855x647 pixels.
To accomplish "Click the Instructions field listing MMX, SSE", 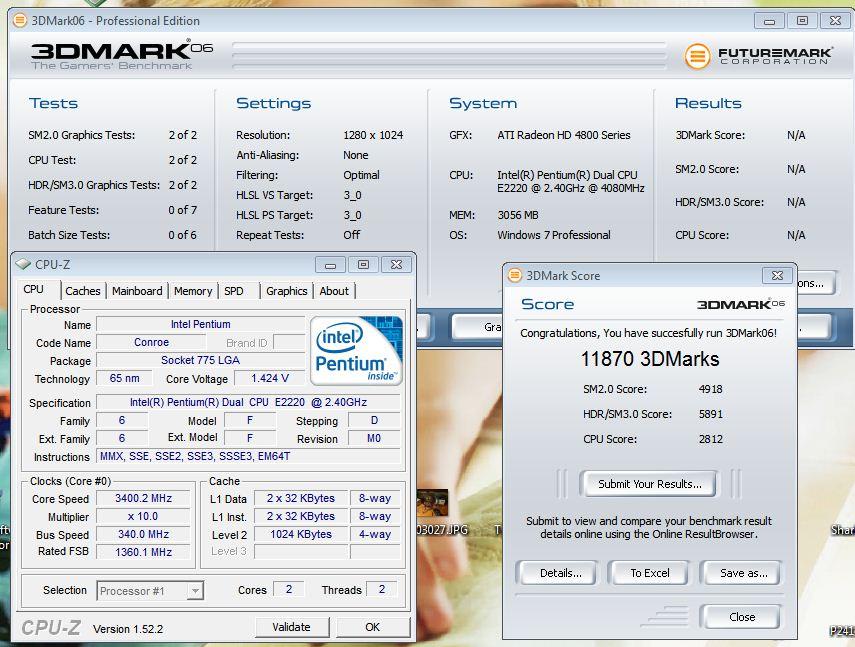I will (x=248, y=456).
